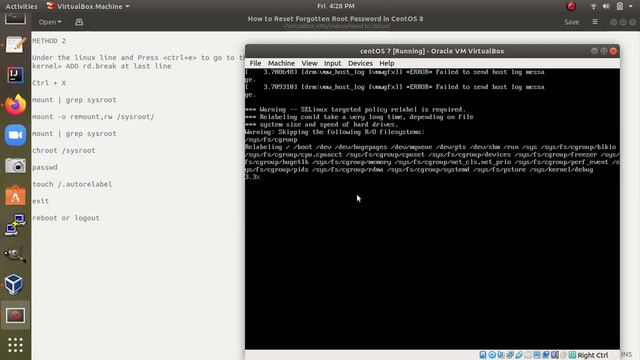This screenshot has width=640, height=360.
Task: Click the 'reboot or logout' line in gedit
Action: pyautogui.click(x=66, y=218)
